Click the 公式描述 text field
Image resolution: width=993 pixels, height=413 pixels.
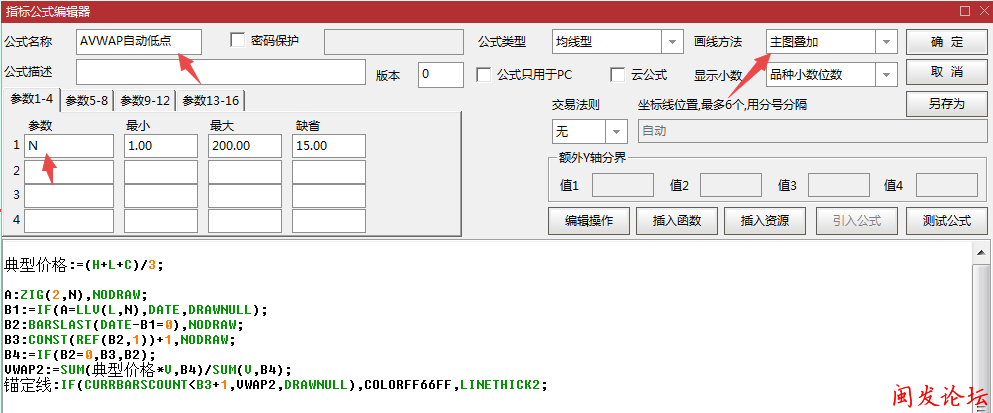(x=220, y=73)
